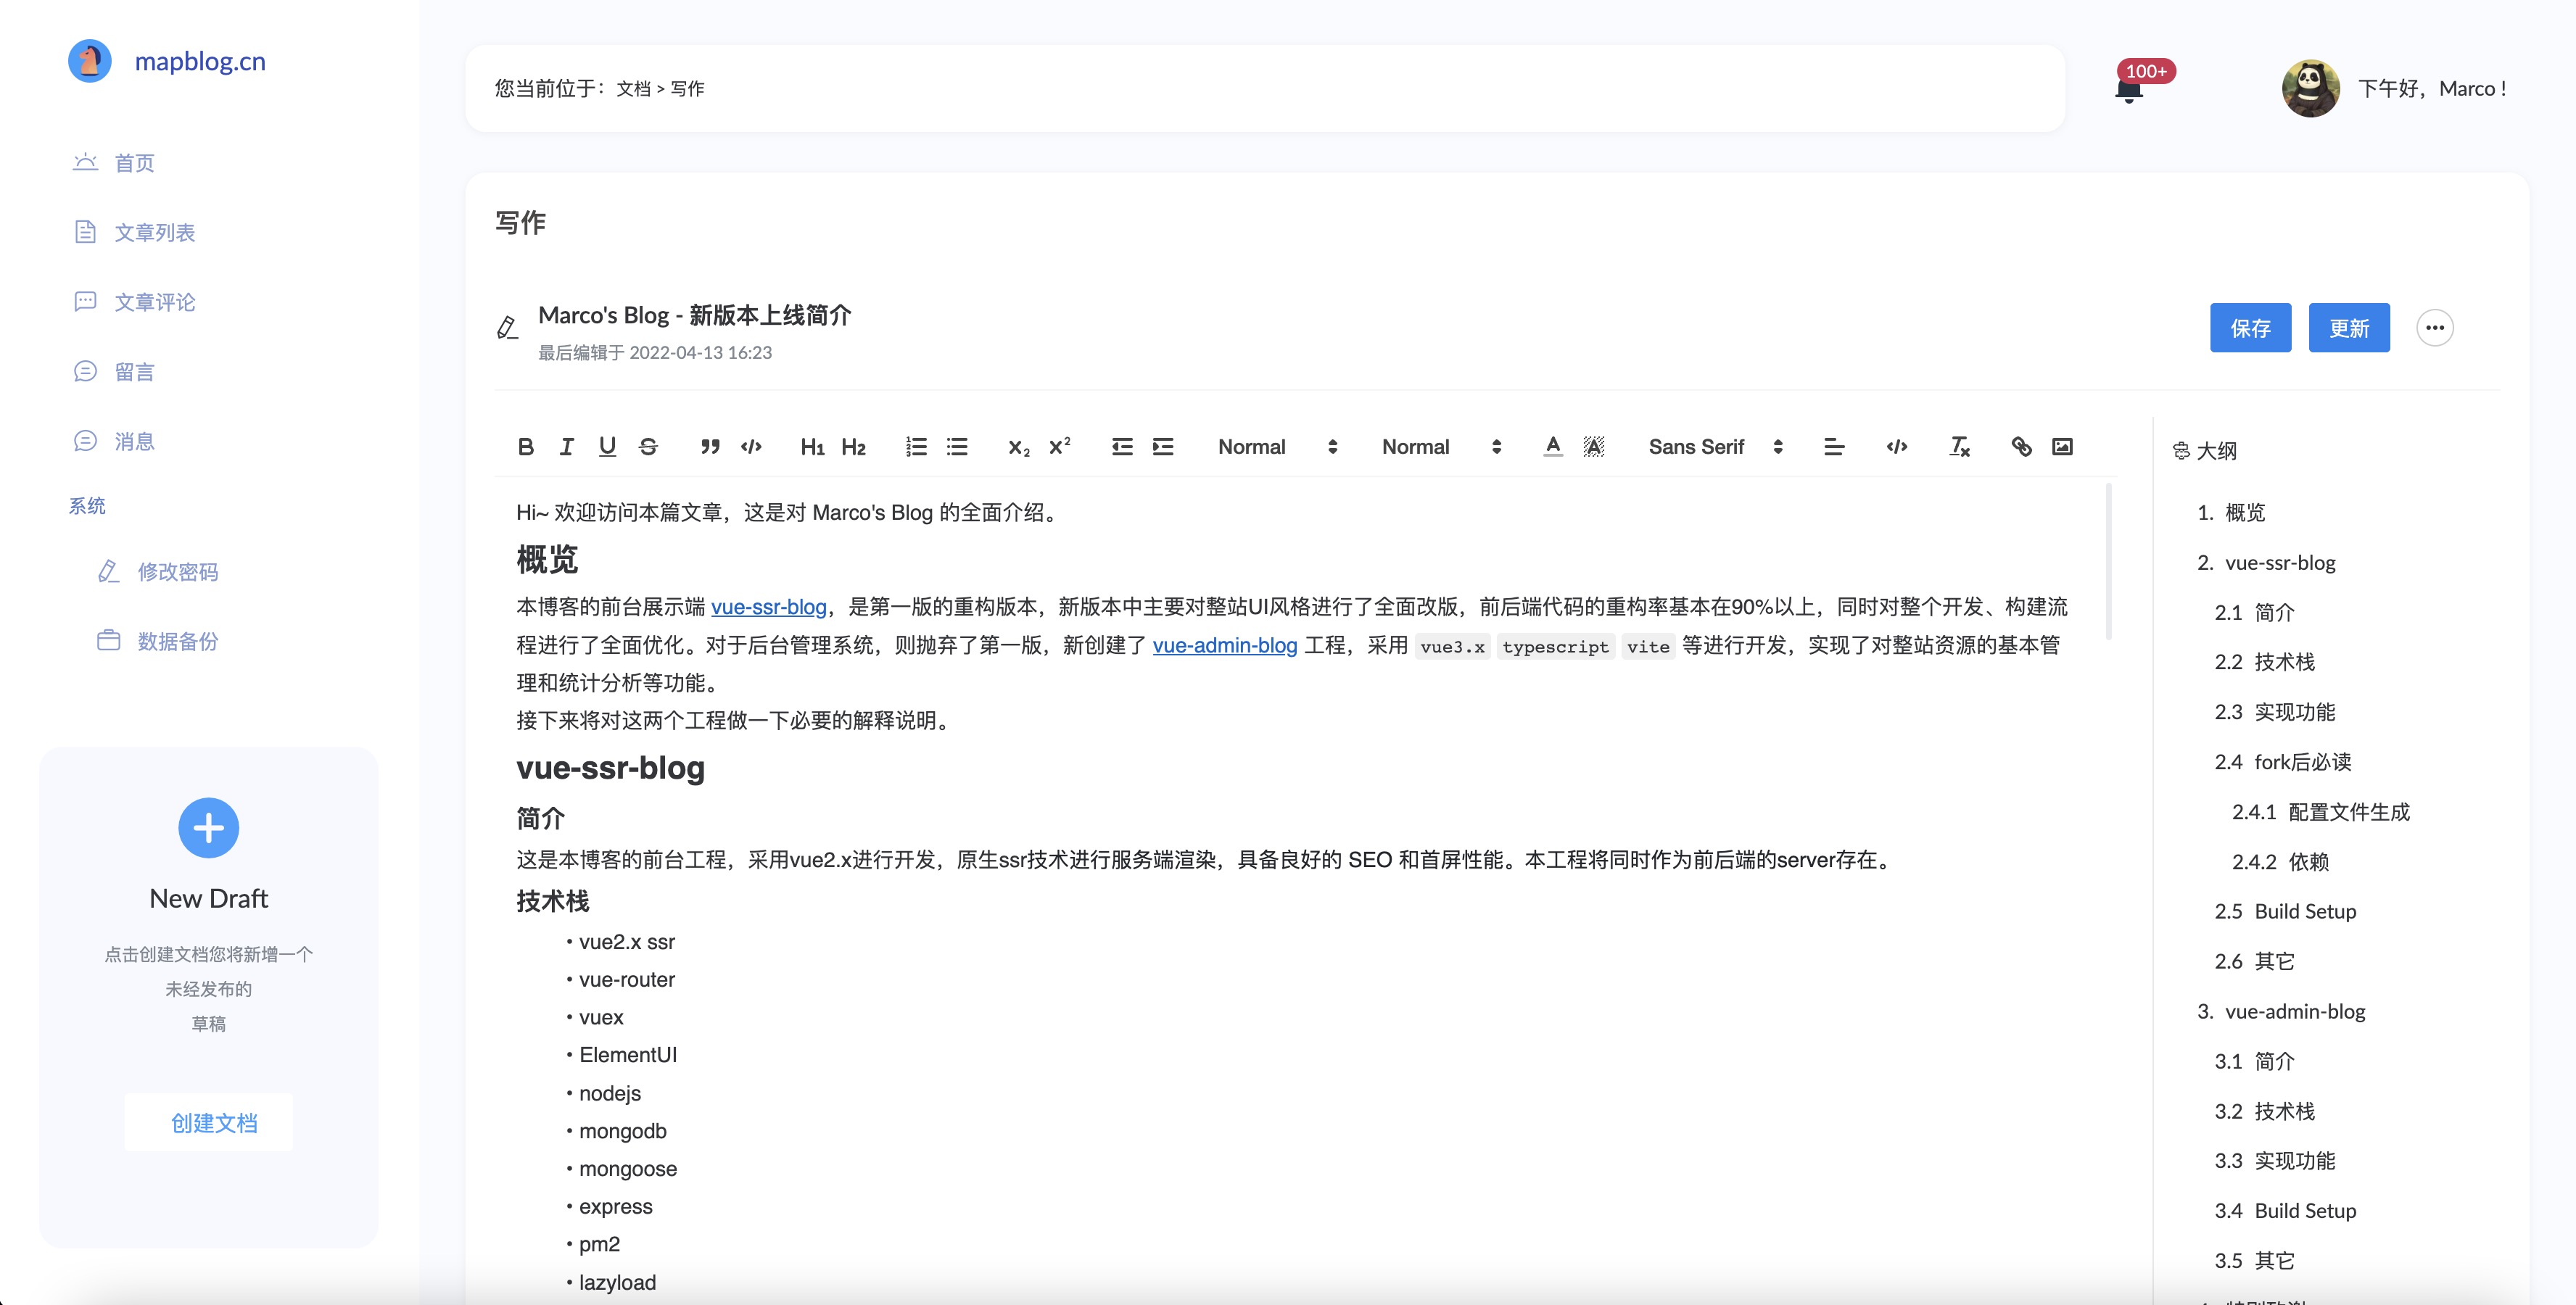Apply Heading 2 style (H2)
Screen dimensions: 2576x1305
pos(853,447)
